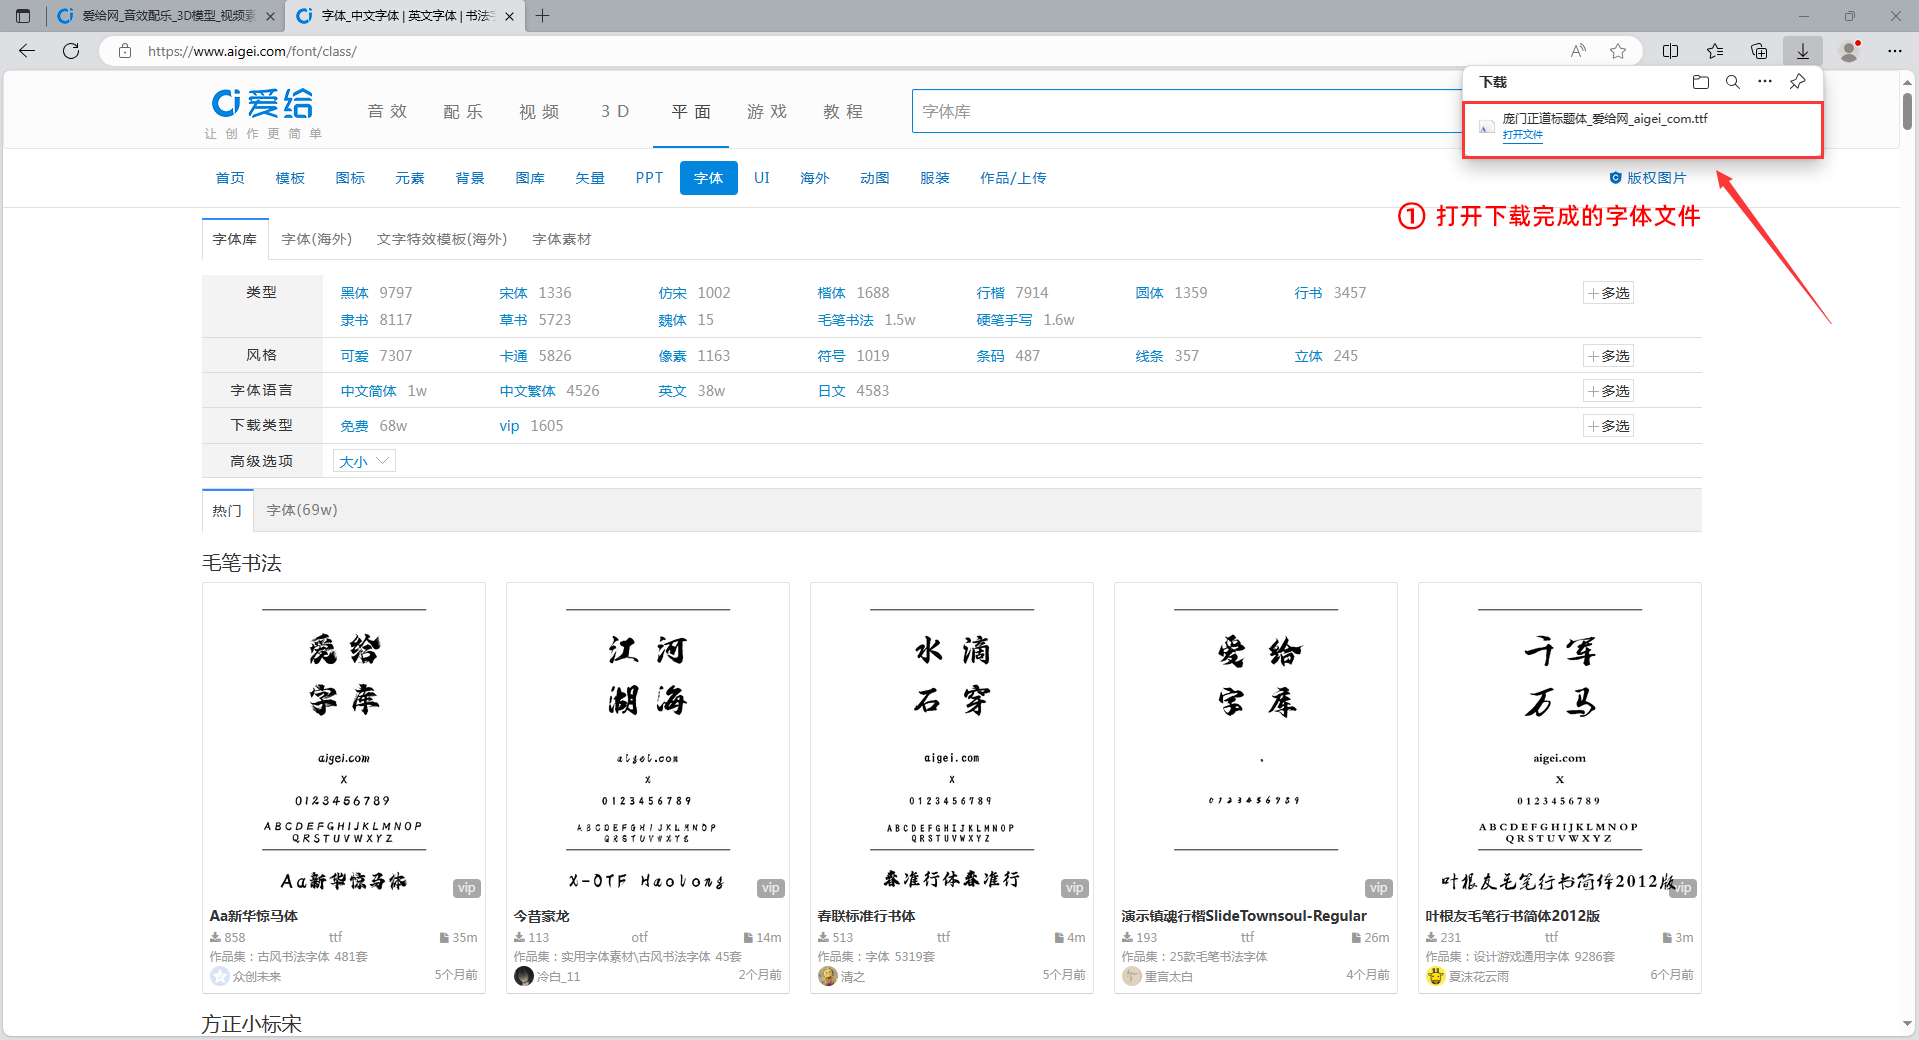Filter fonts by 卡通 style
1919x1040 pixels.
[x=514, y=356]
